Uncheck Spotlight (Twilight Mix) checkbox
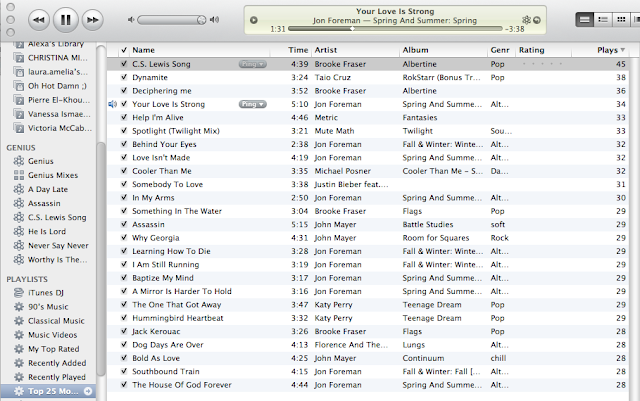Viewport: 640px width, 401px height. (124, 131)
